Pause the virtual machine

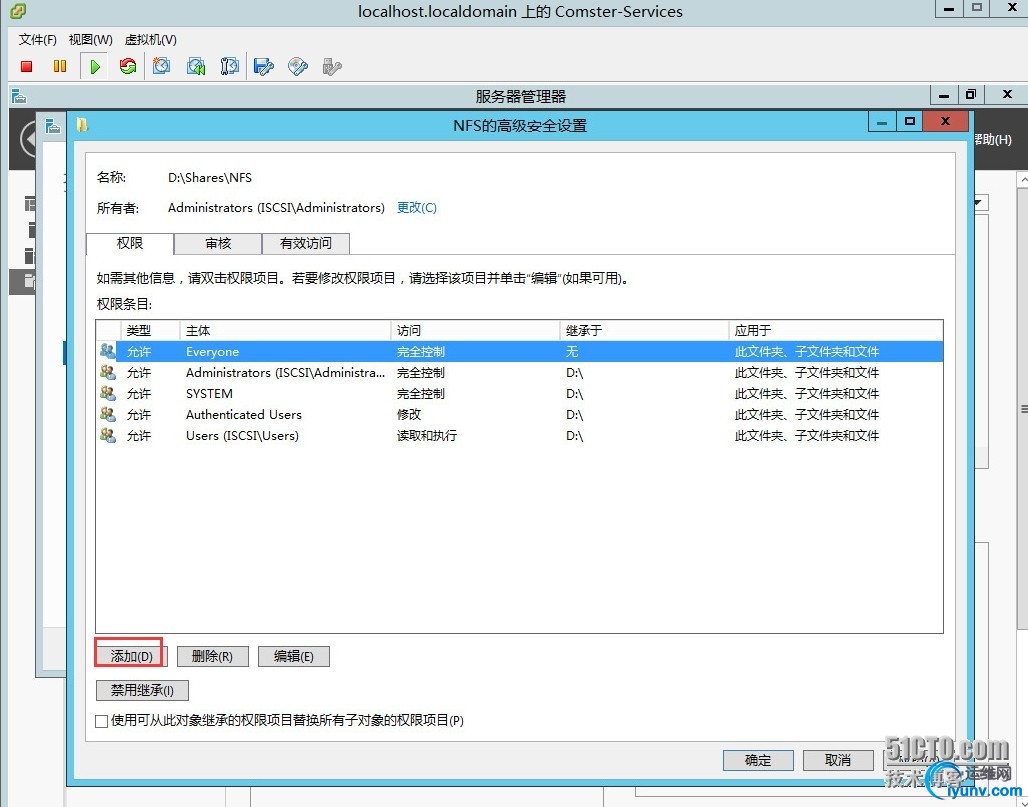tap(60, 66)
